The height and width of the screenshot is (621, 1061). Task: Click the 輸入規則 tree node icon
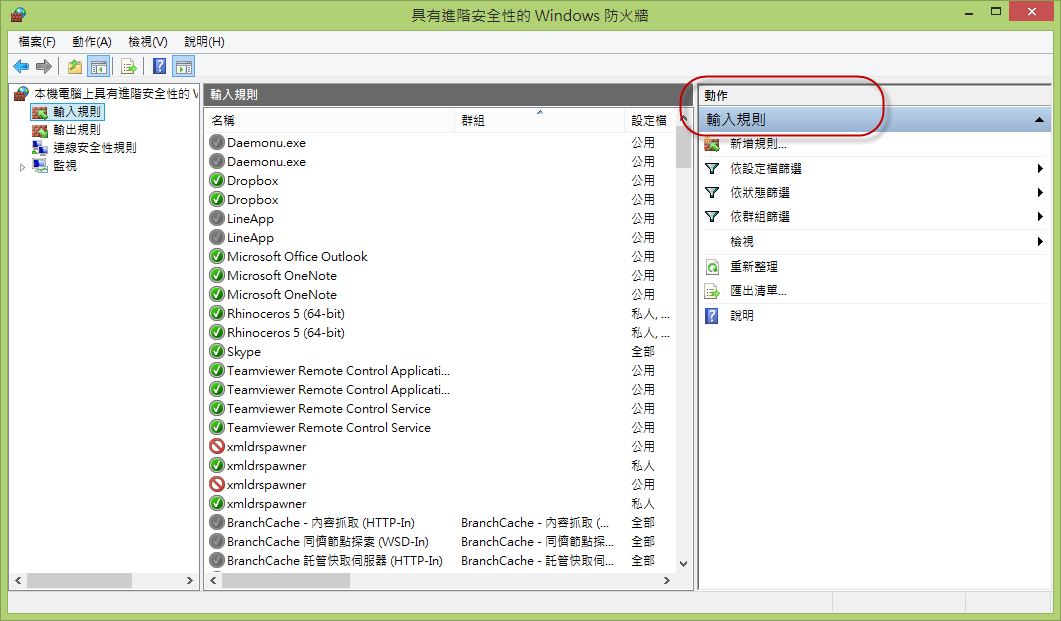(x=40, y=112)
